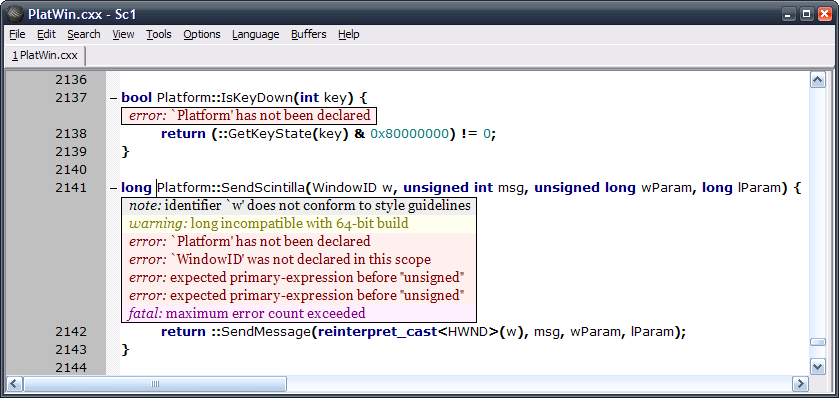Click line number 2139 in margin
The height and width of the screenshot is (398, 839).
pyautogui.click(x=71, y=152)
